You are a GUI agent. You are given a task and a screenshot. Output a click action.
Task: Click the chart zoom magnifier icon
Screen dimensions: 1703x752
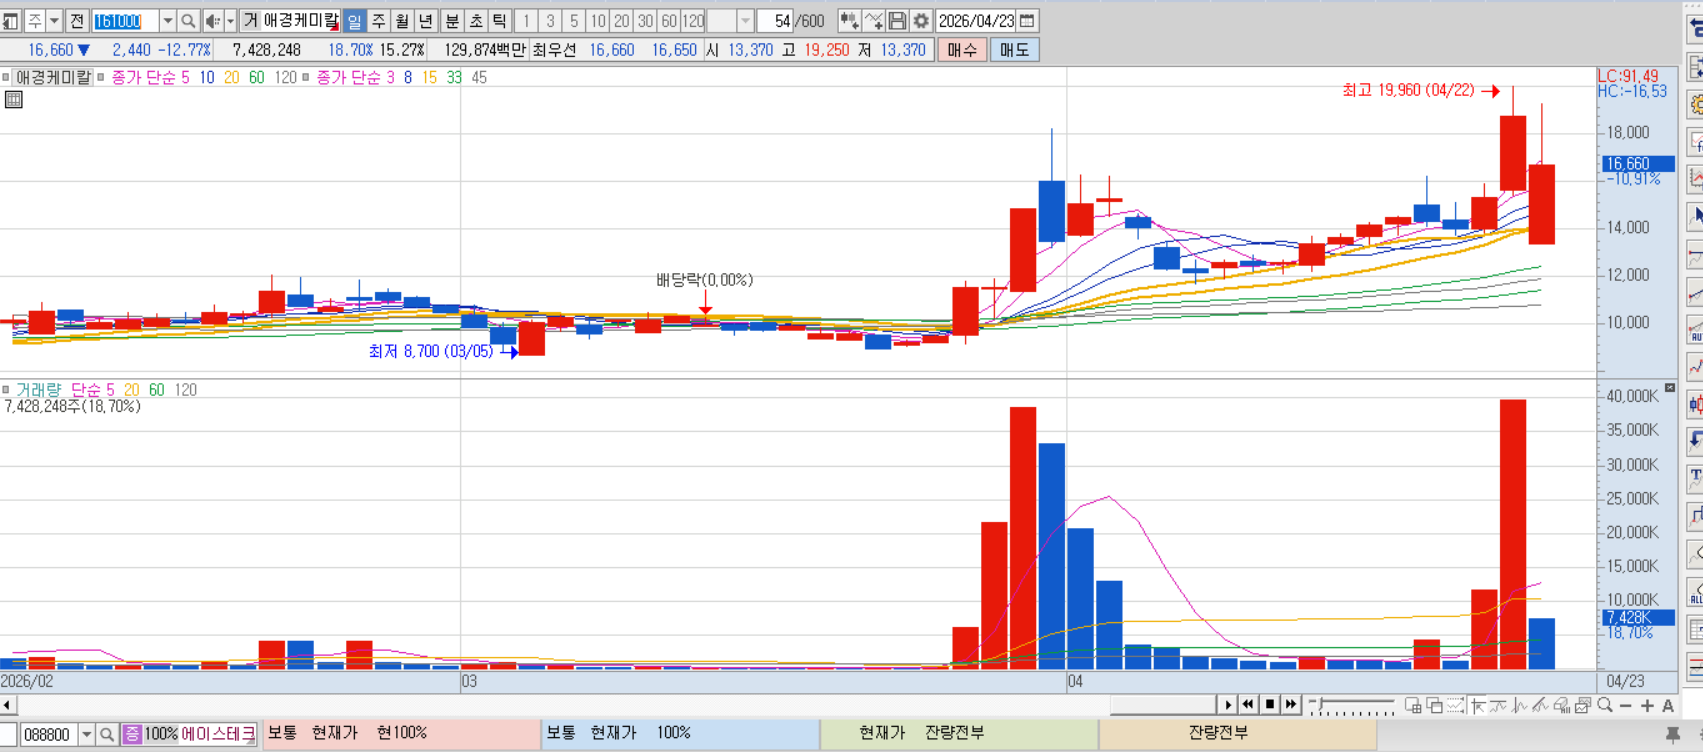point(1604,705)
